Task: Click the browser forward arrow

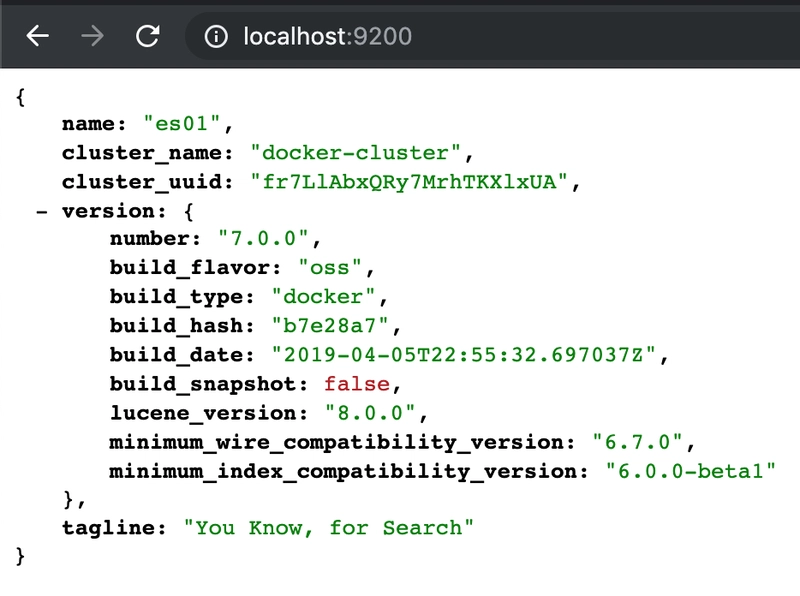Action: tap(92, 37)
